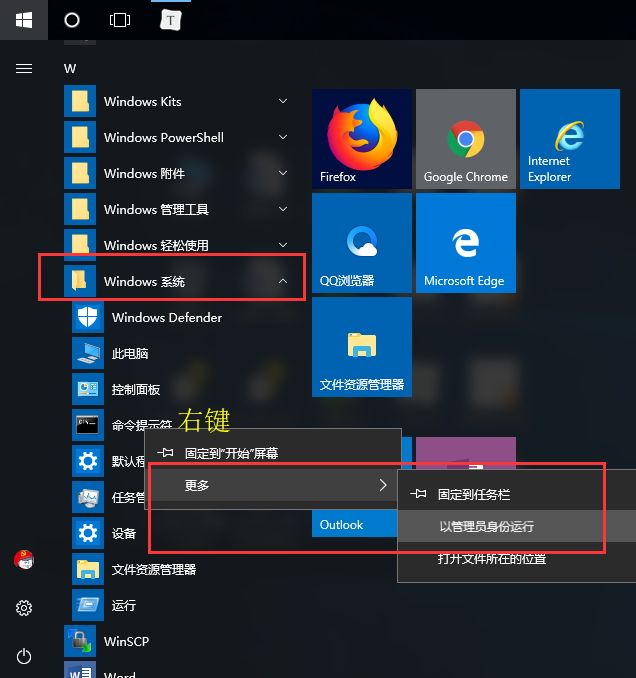This screenshot has height=678, width=636.
Task: Open the 更多 submenu arrow
Action: point(383,485)
